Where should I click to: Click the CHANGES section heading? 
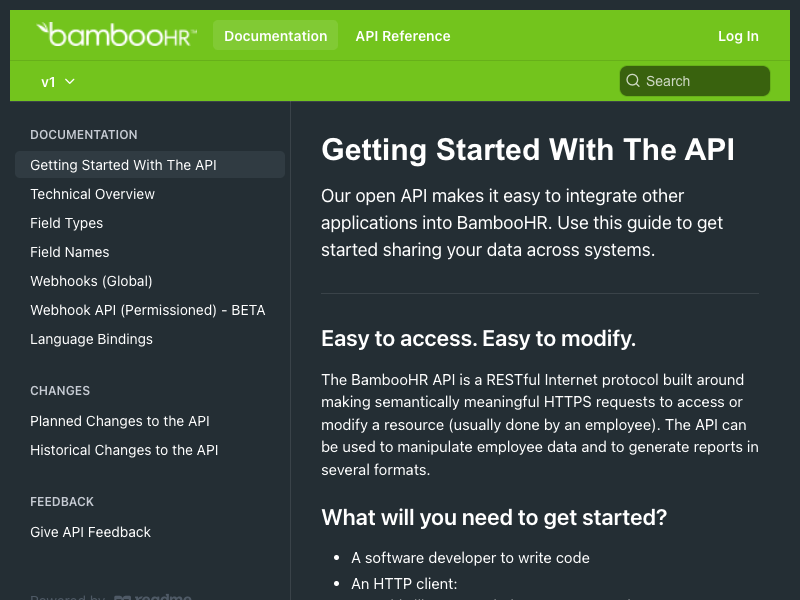(x=60, y=391)
